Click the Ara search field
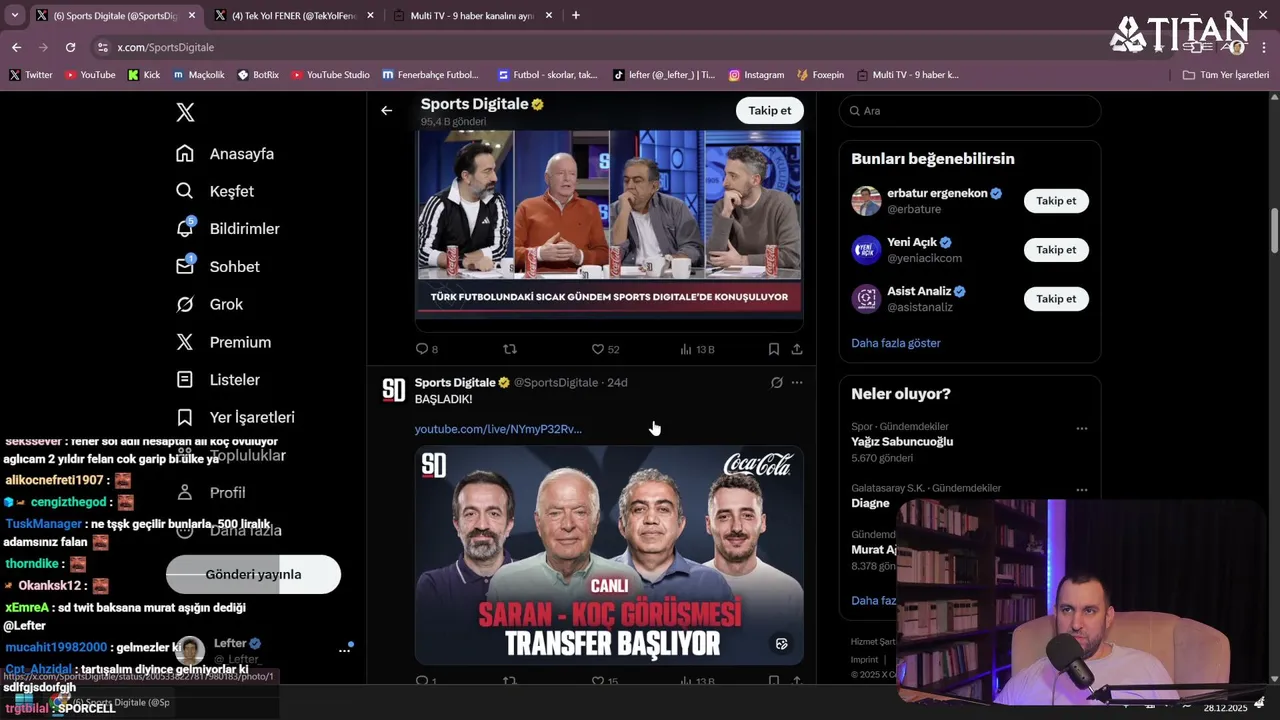The image size is (1280, 720). click(970, 111)
